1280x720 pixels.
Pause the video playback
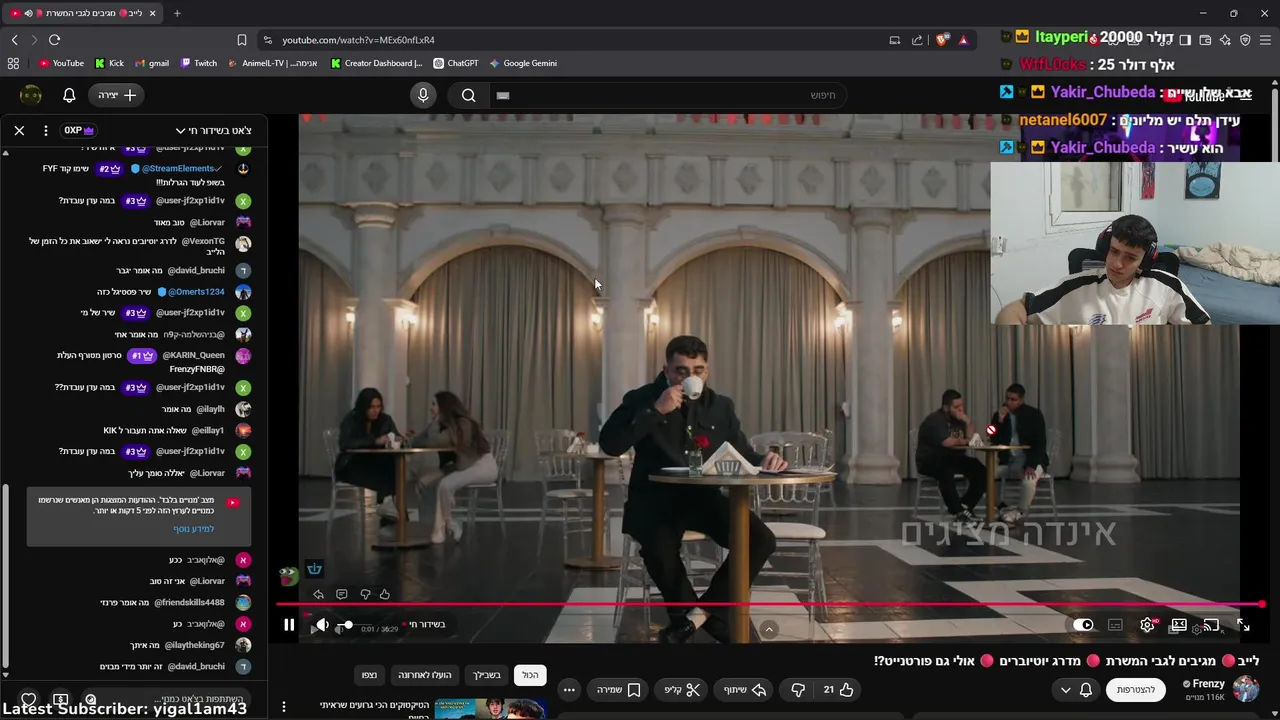289,625
